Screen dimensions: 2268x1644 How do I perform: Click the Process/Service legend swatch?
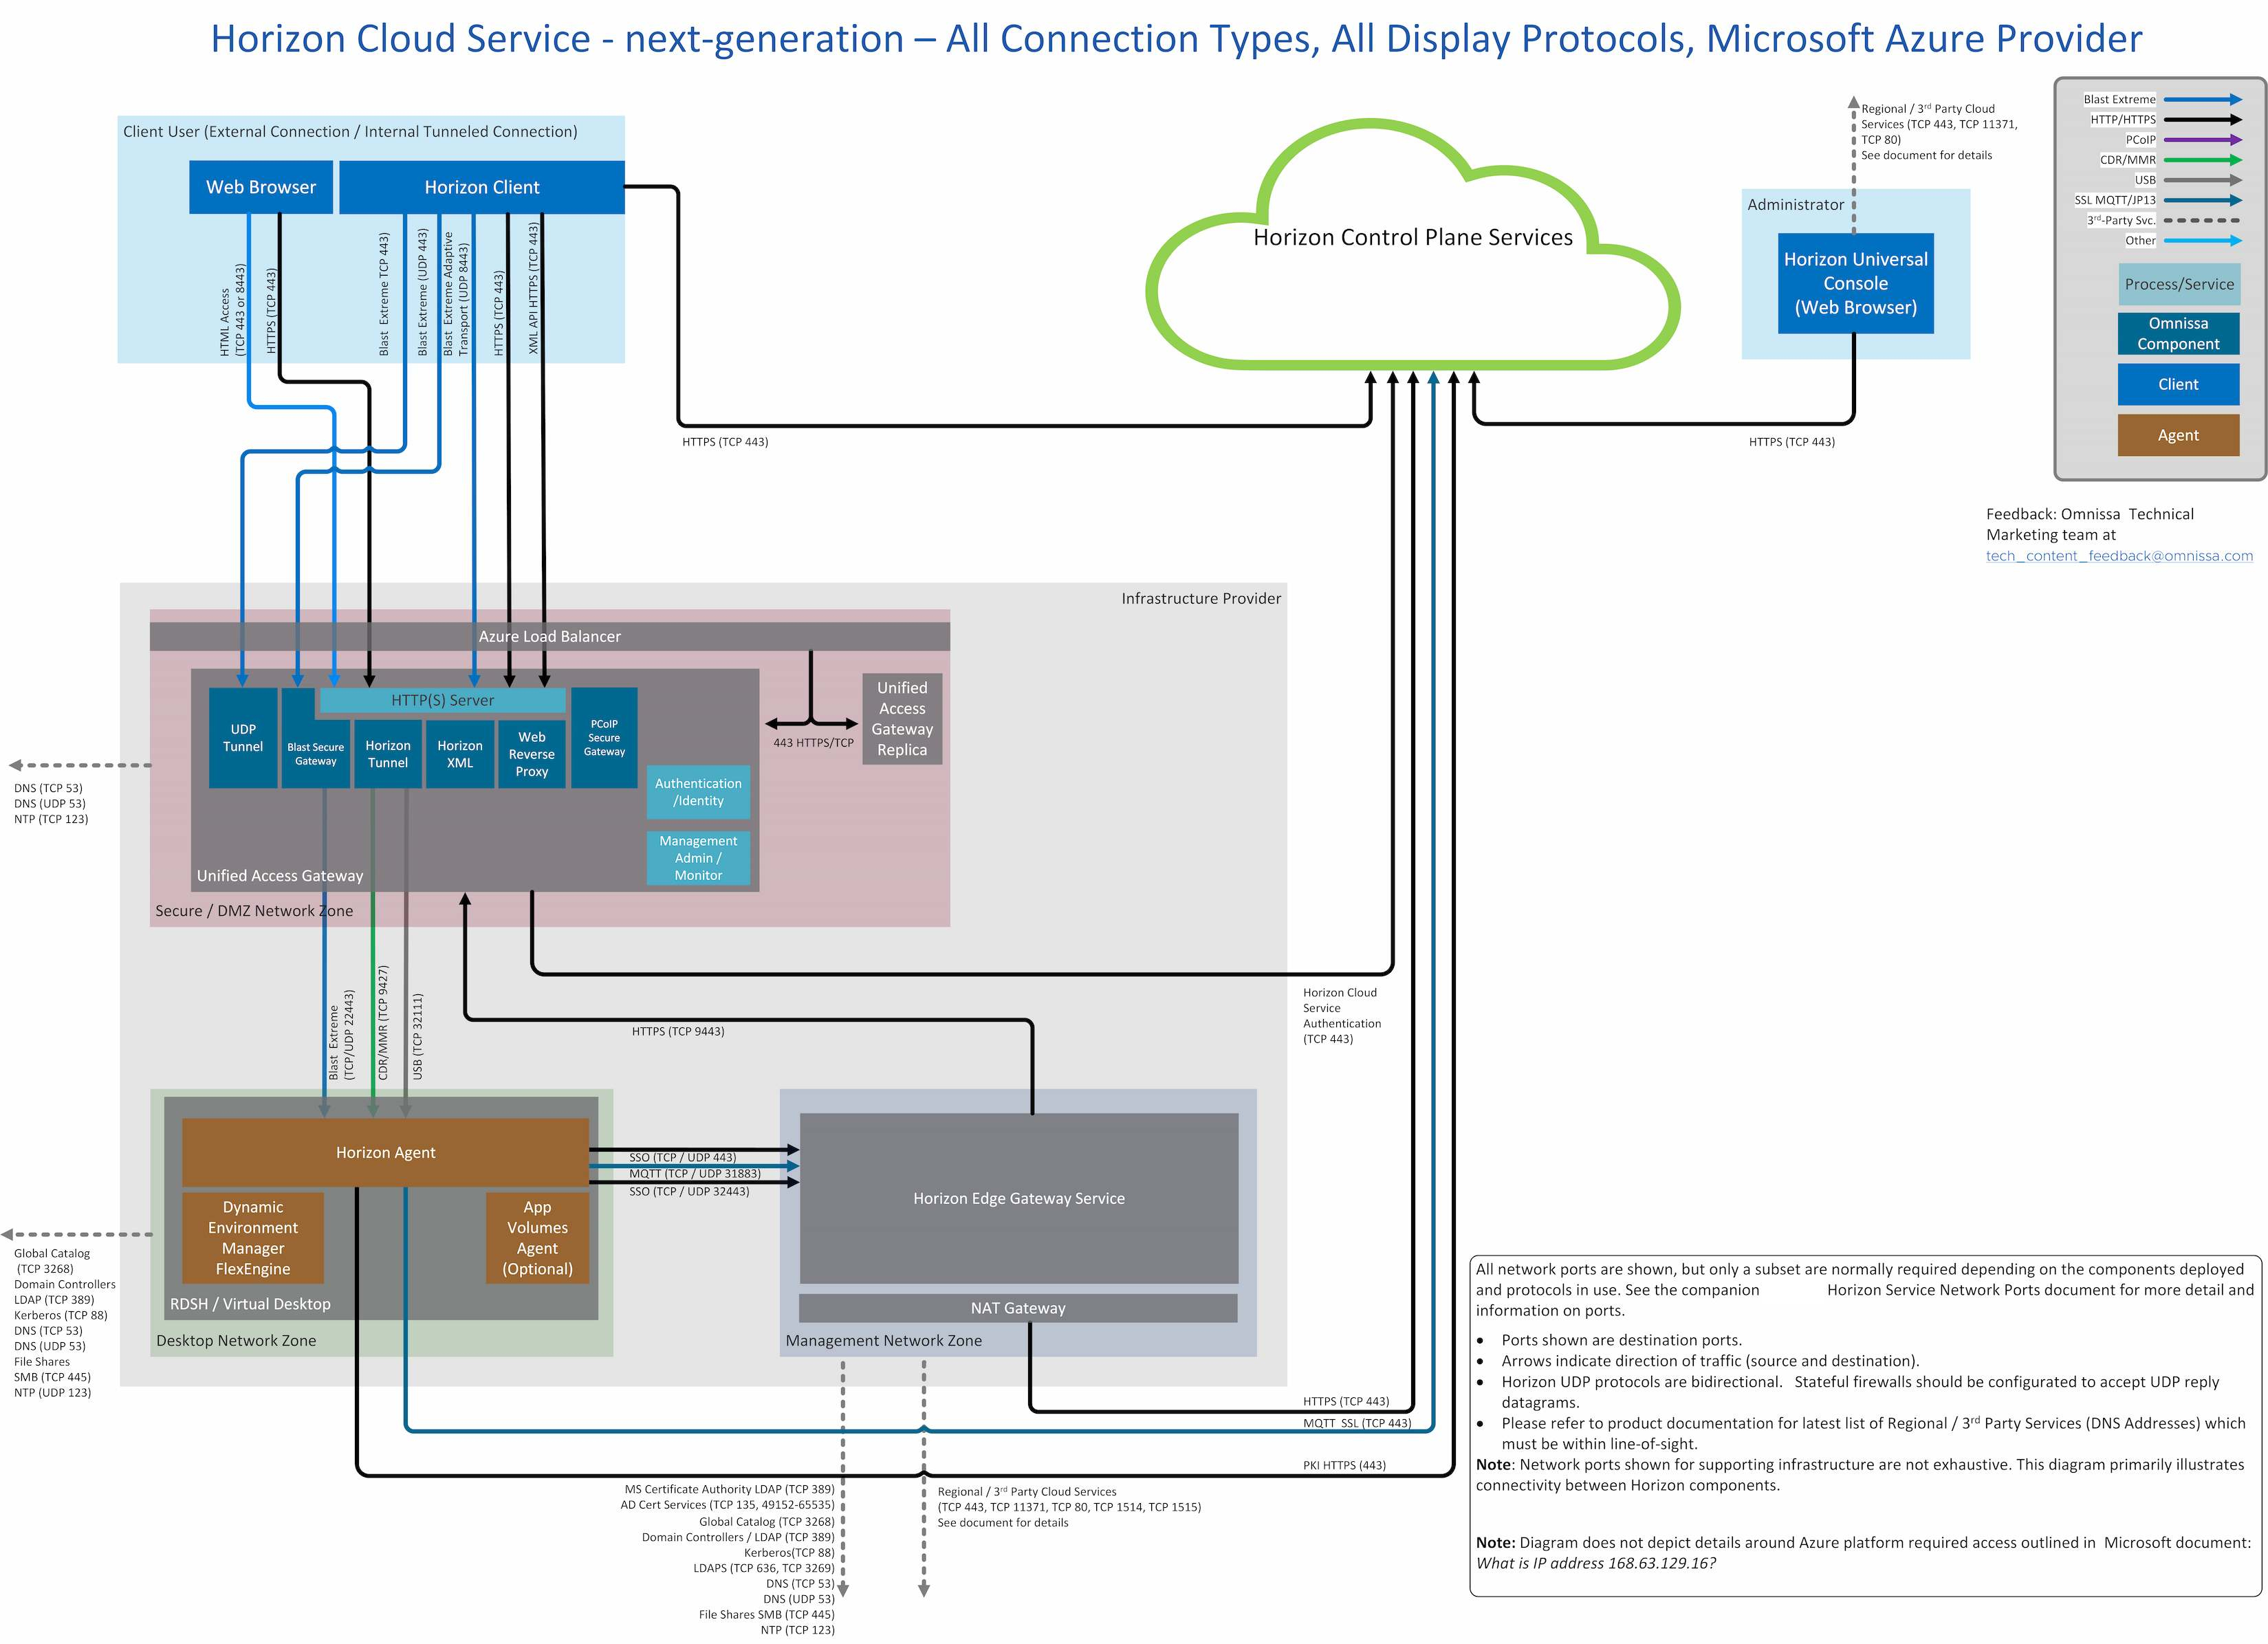point(2178,284)
